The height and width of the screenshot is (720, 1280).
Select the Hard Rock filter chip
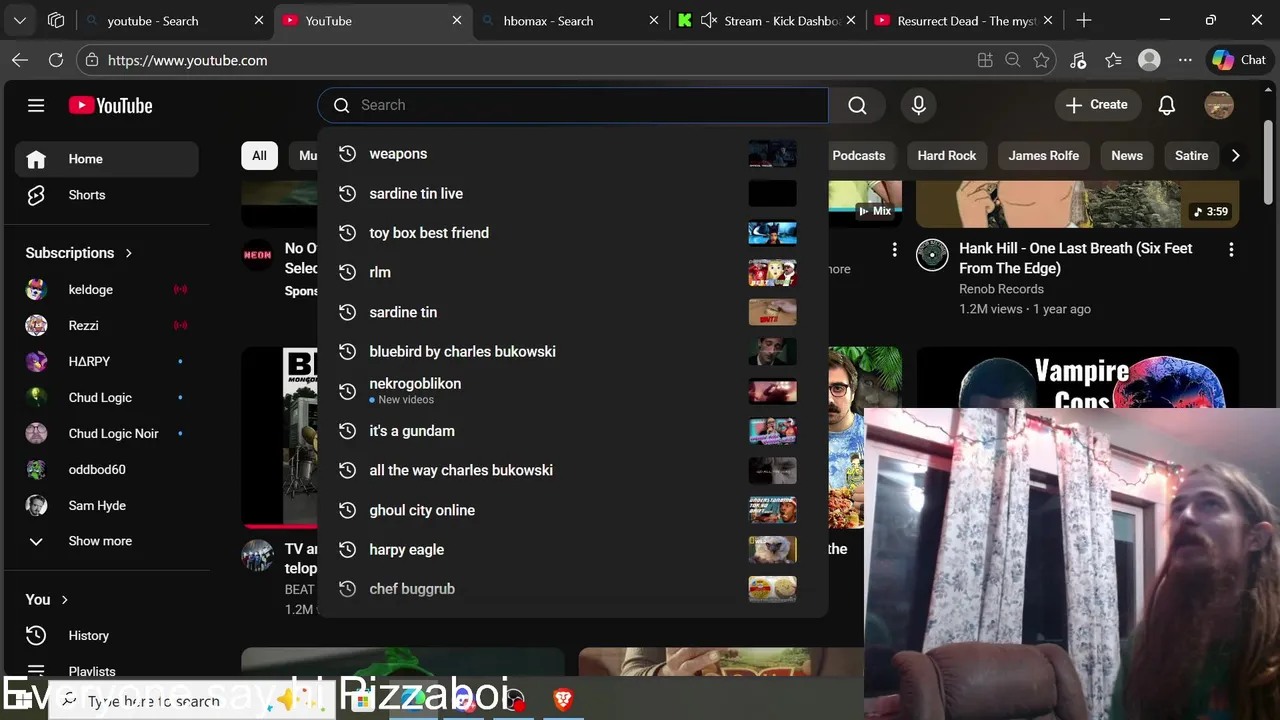946,156
